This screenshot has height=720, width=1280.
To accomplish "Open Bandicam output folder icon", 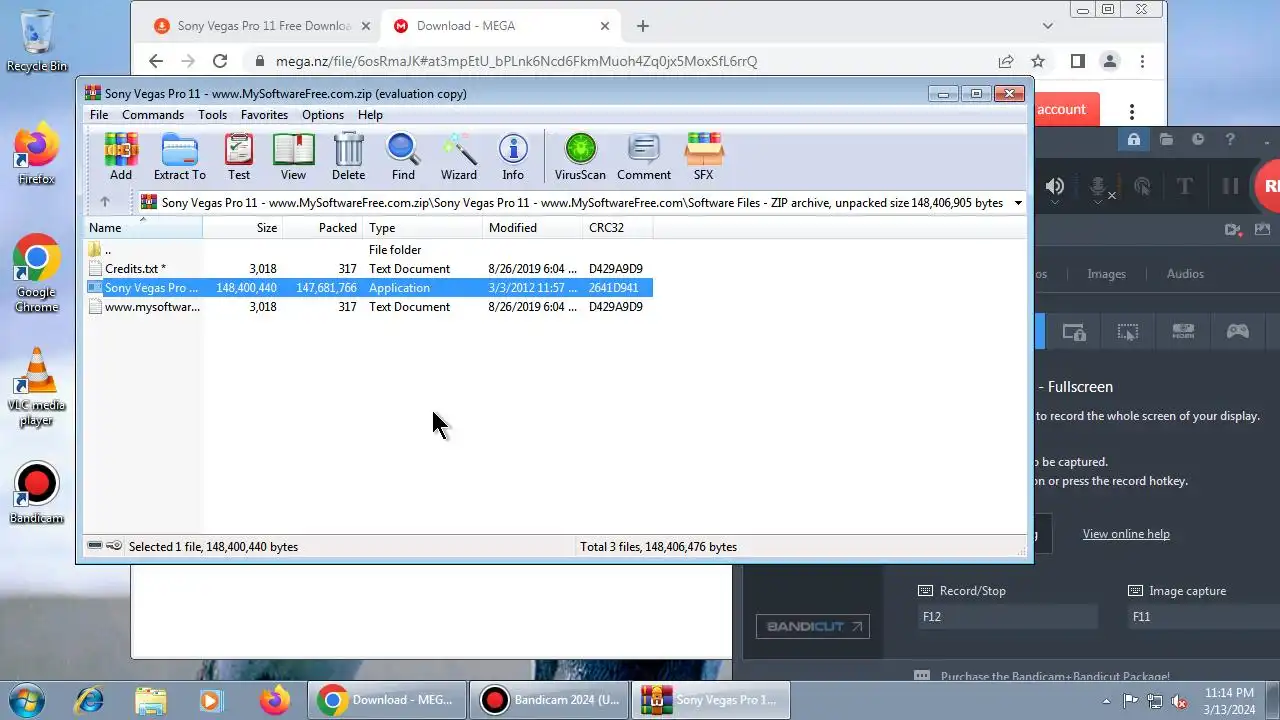I will (x=1166, y=140).
